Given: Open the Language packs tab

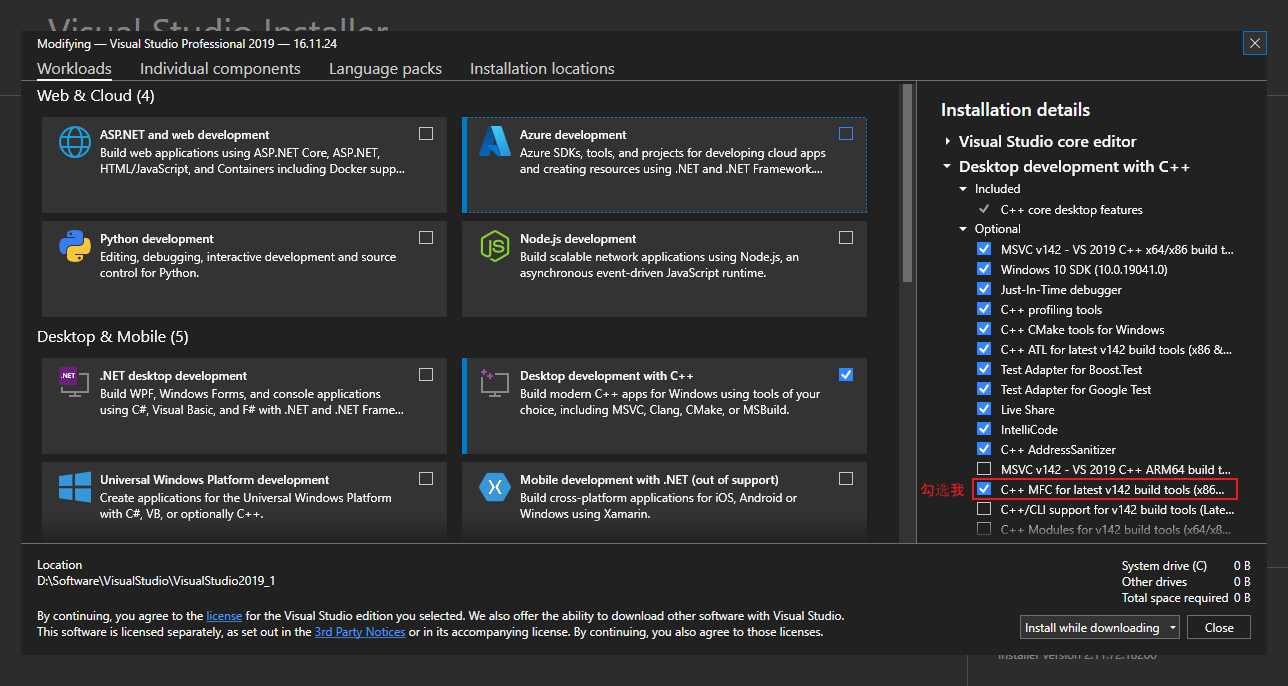Looking at the screenshot, I should 385,69.
